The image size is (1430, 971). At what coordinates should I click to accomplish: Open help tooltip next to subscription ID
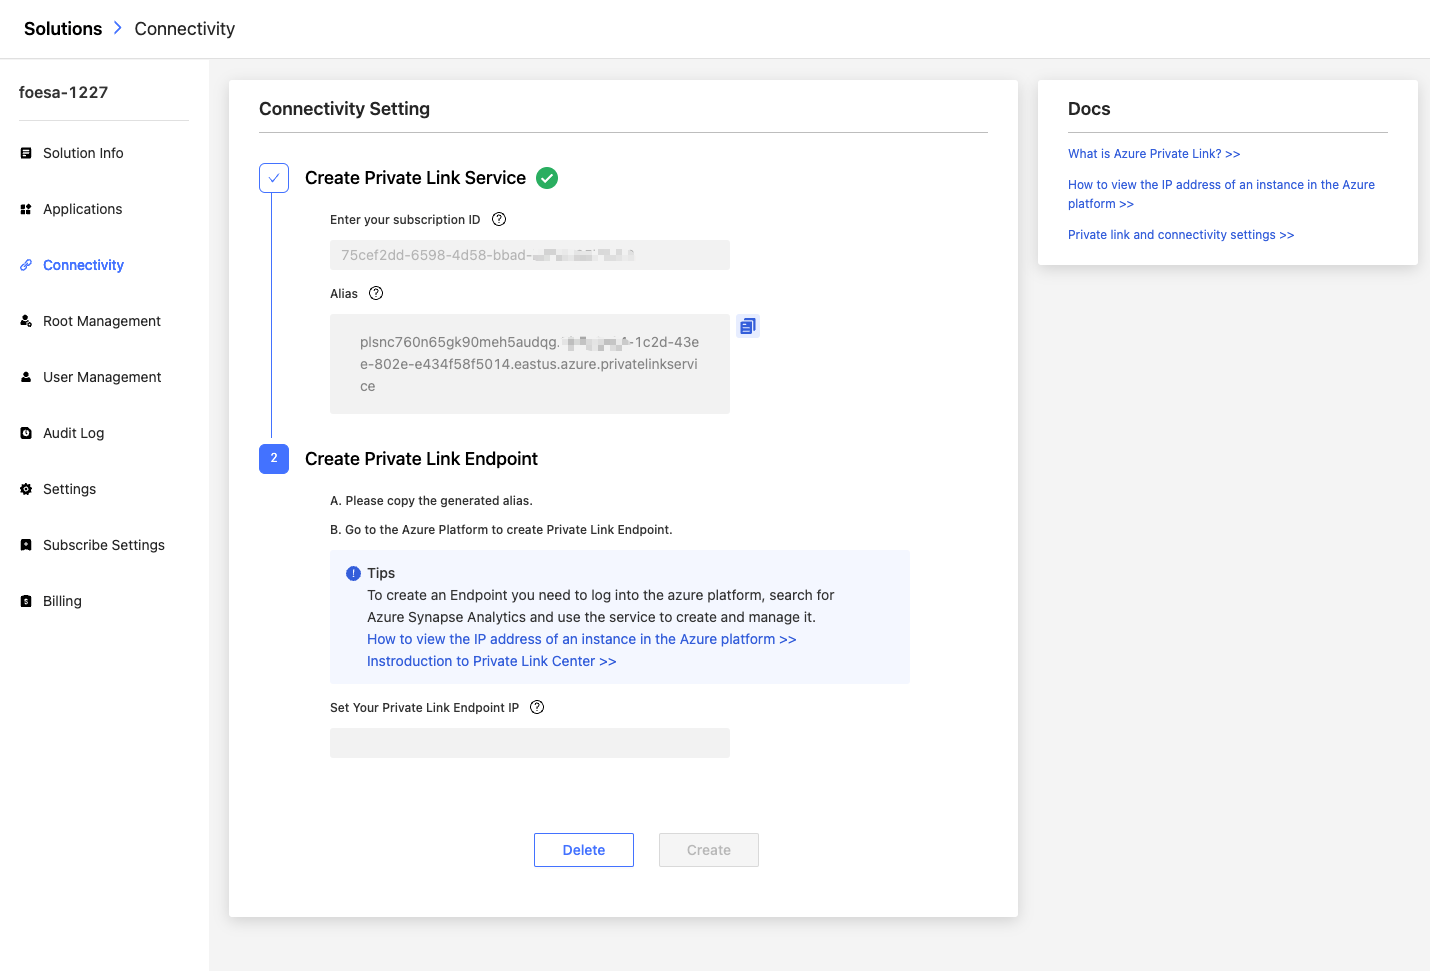tap(499, 219)
